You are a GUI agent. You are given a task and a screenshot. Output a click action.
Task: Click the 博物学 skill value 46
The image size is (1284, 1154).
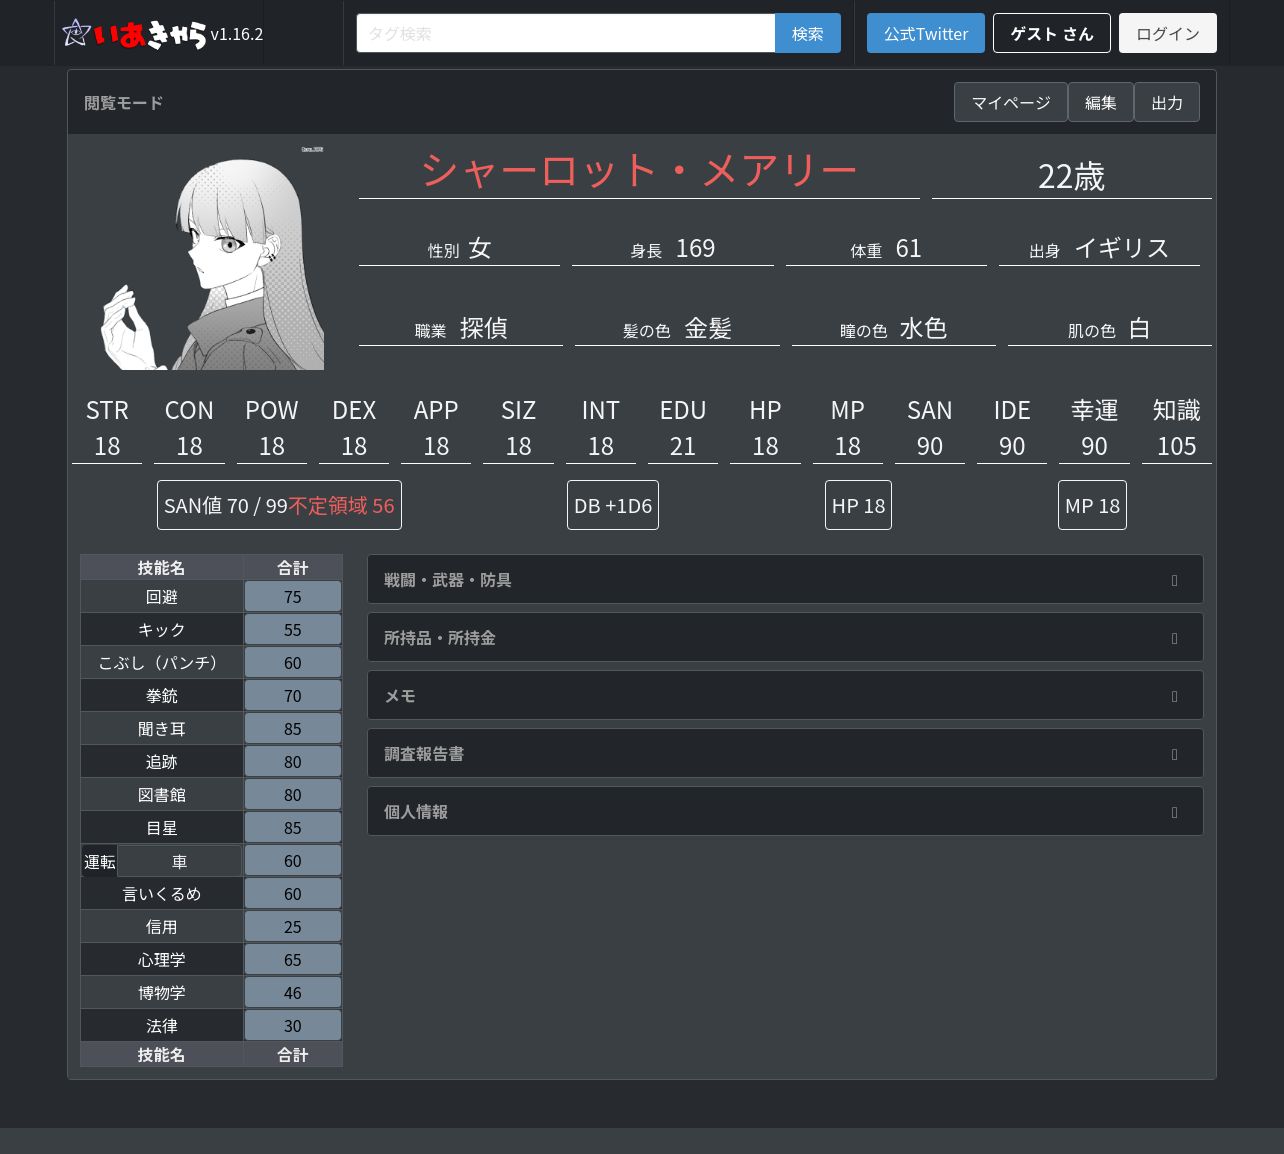point(293,993)
